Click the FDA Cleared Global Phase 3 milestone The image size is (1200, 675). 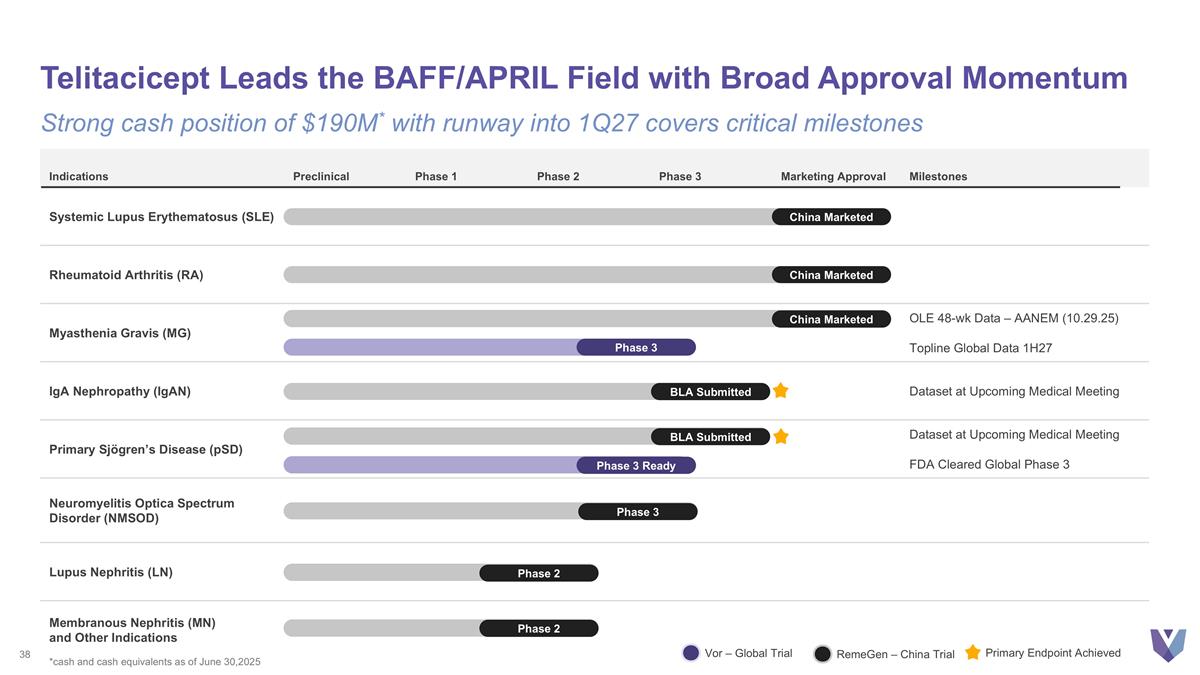tap(989, 464)
